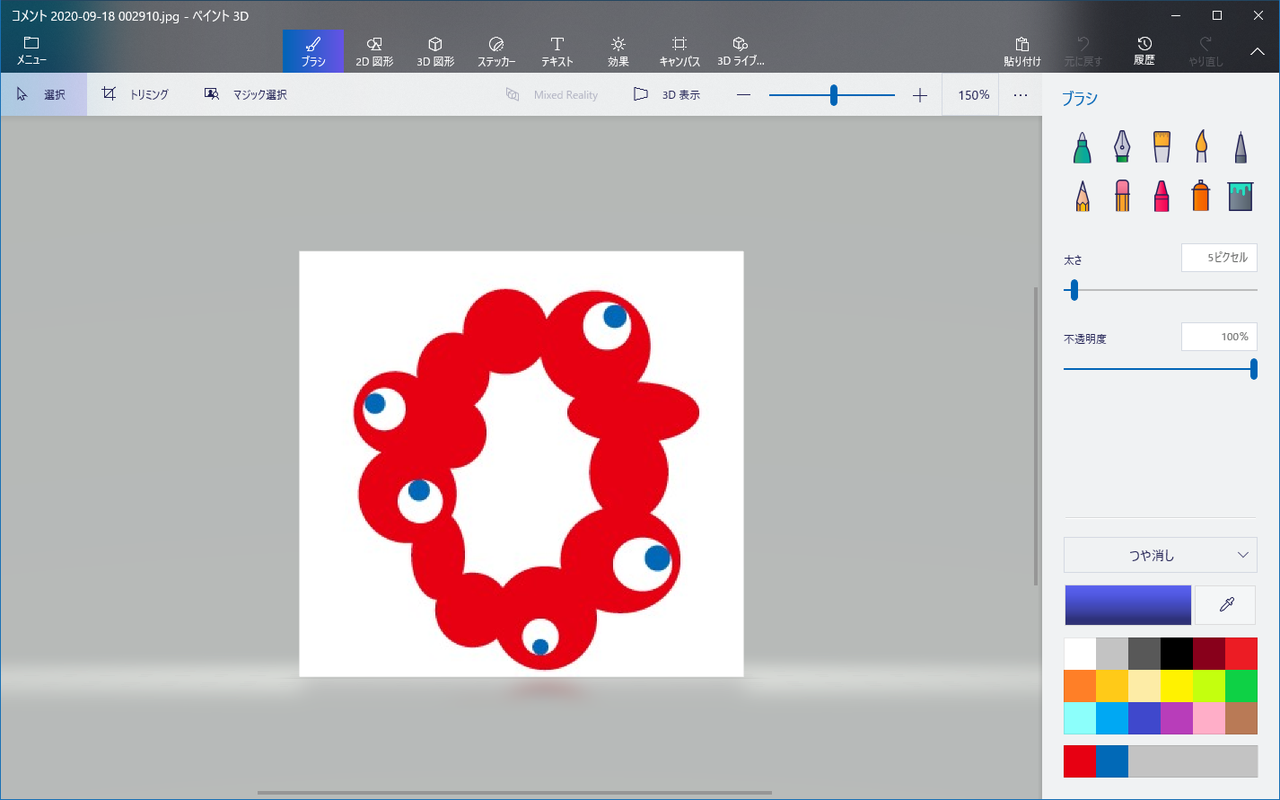Select the eraser tool
1280x800 pixels.
(x=1122, y=195)
